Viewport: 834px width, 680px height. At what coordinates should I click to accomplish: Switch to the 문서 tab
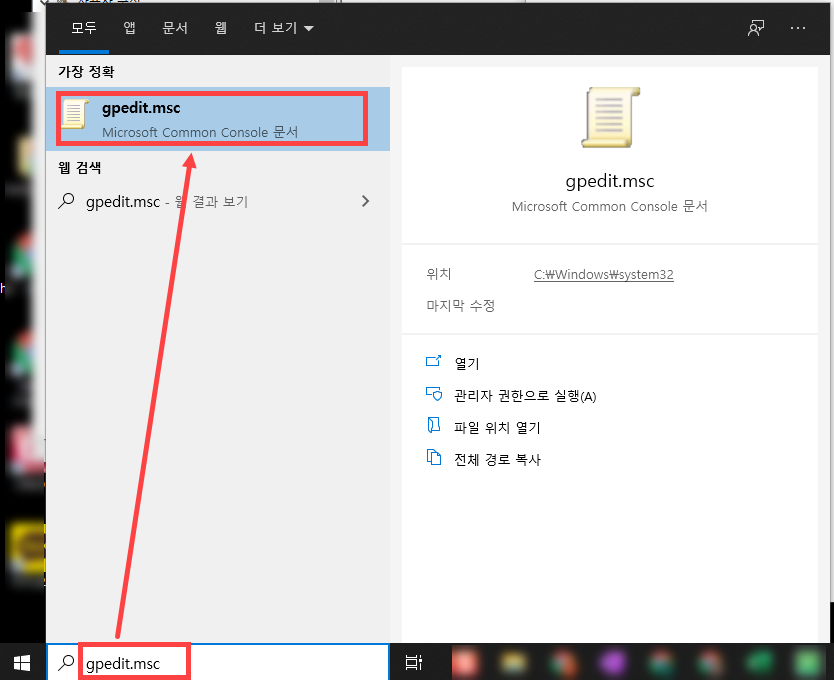175,28
